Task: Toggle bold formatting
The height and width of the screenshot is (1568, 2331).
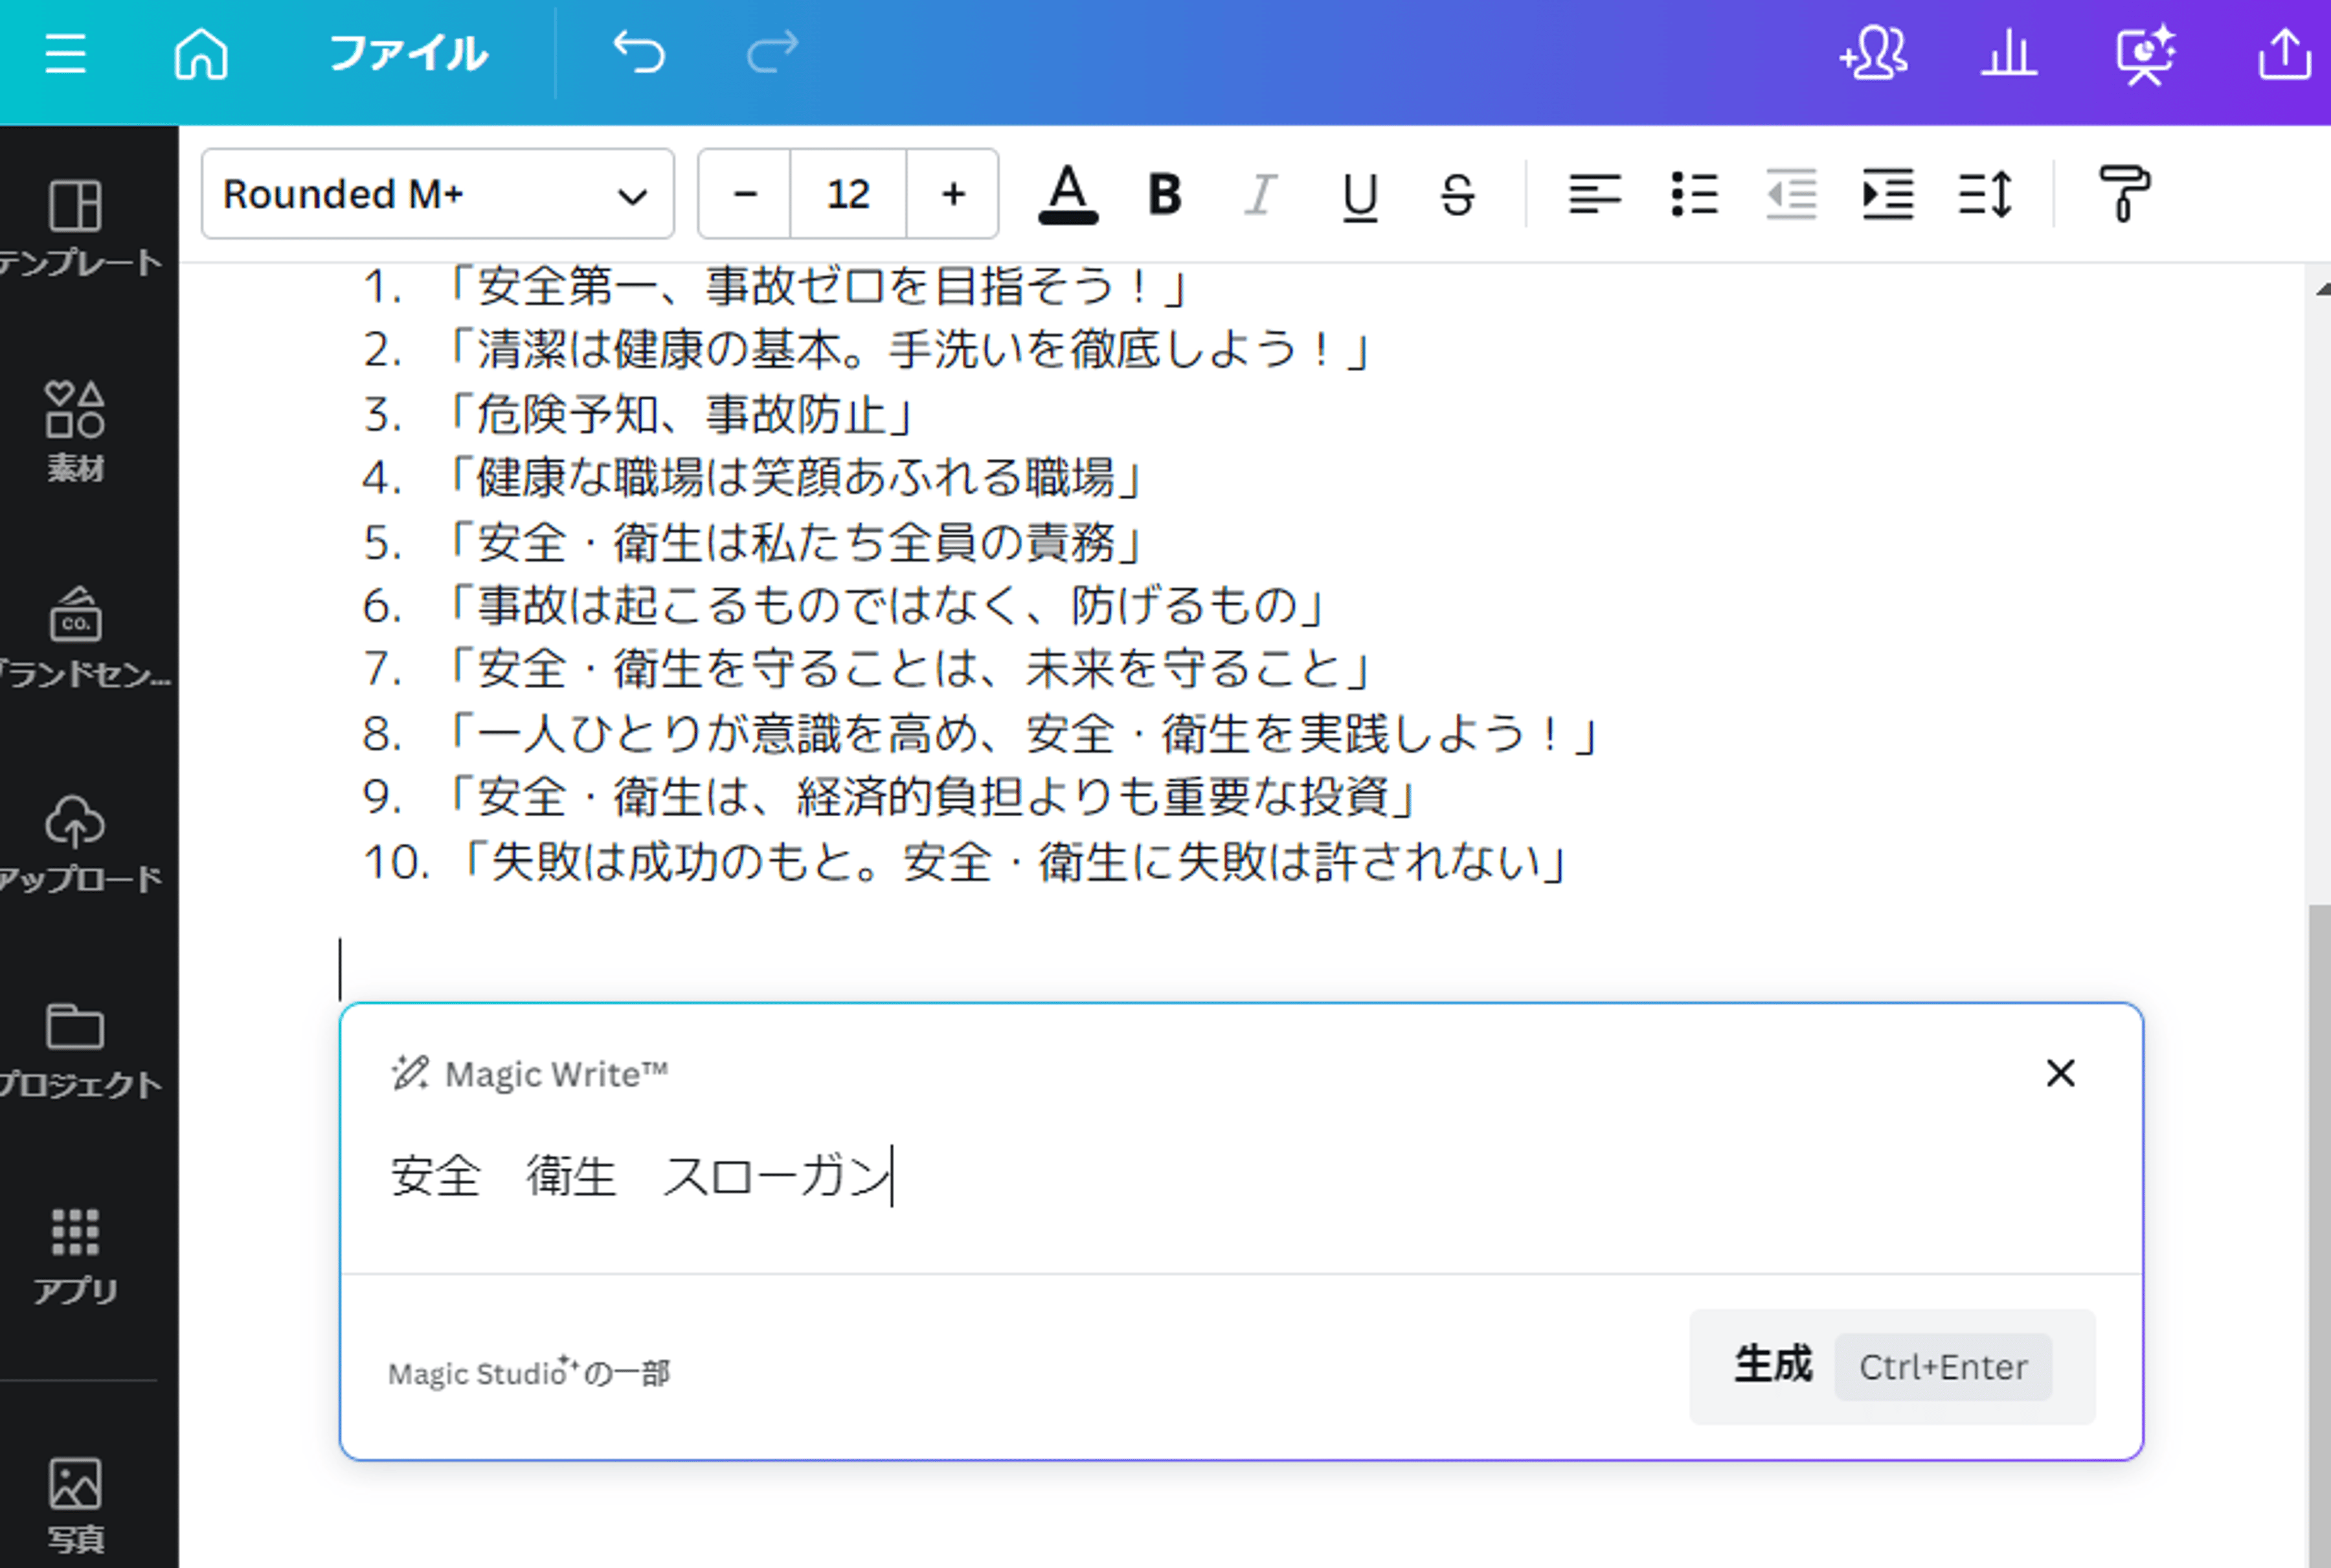Action: coord(1165,194)
